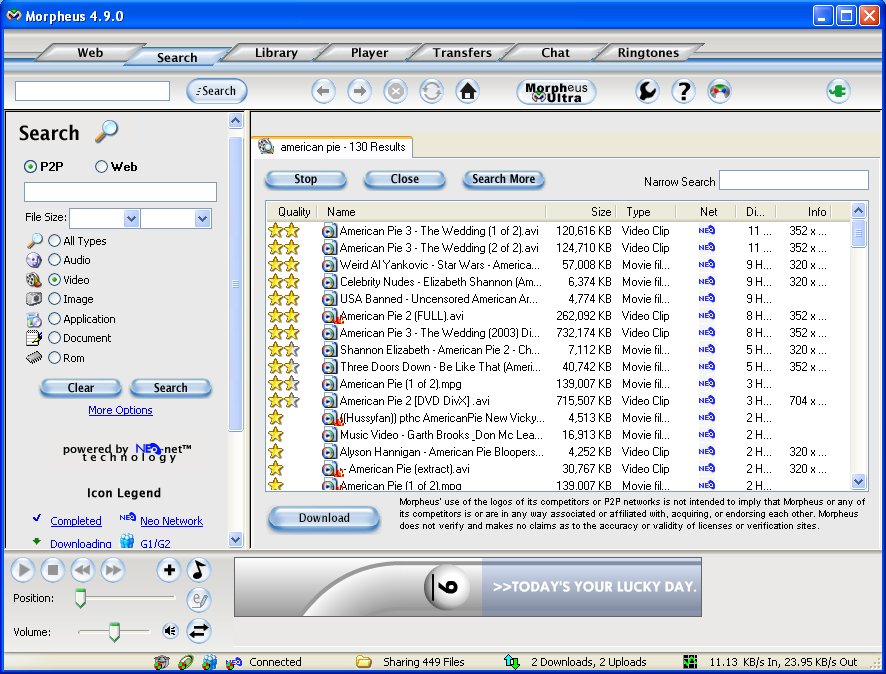Click the Search More button
This screenshot has height=674, width=886.
(503, 179)
